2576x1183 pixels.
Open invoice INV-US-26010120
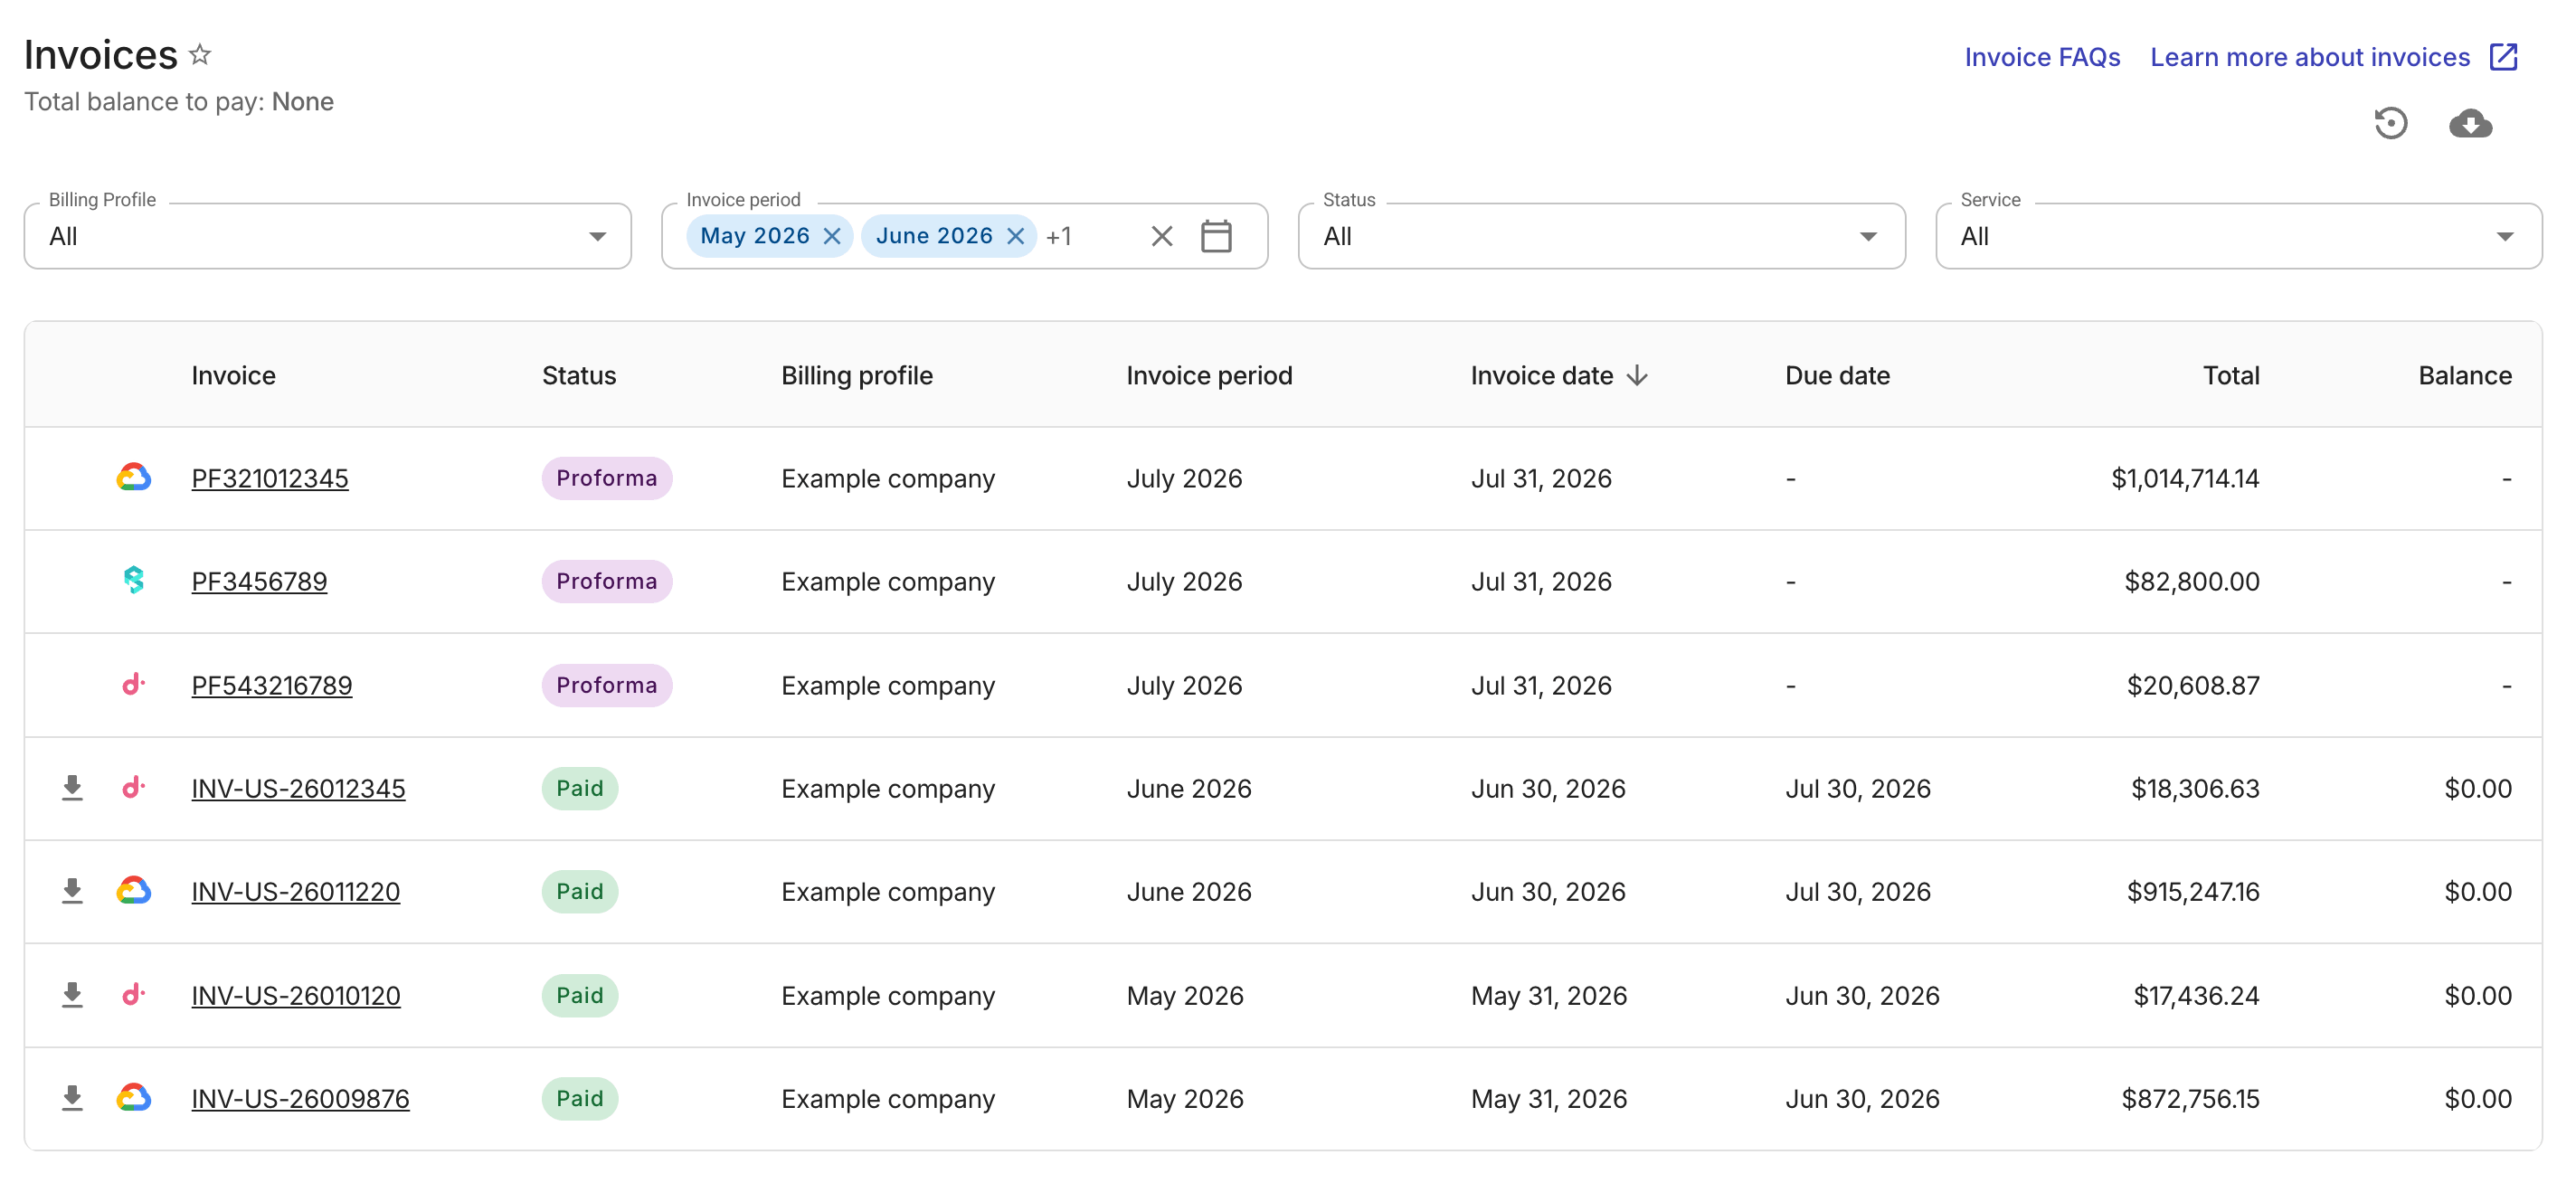pos(296,995)
